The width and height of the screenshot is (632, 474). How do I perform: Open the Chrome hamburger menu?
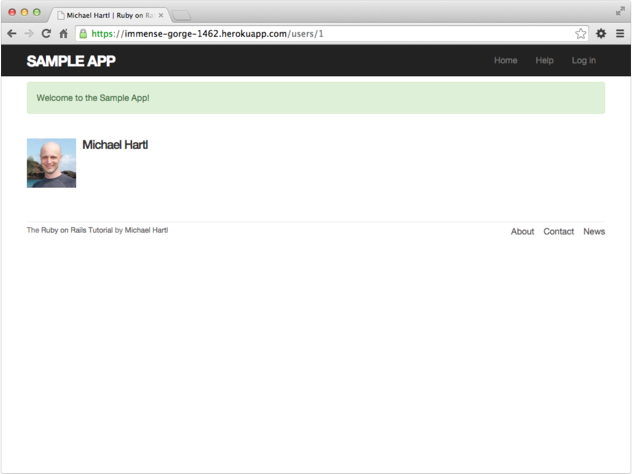pos(620,33)
